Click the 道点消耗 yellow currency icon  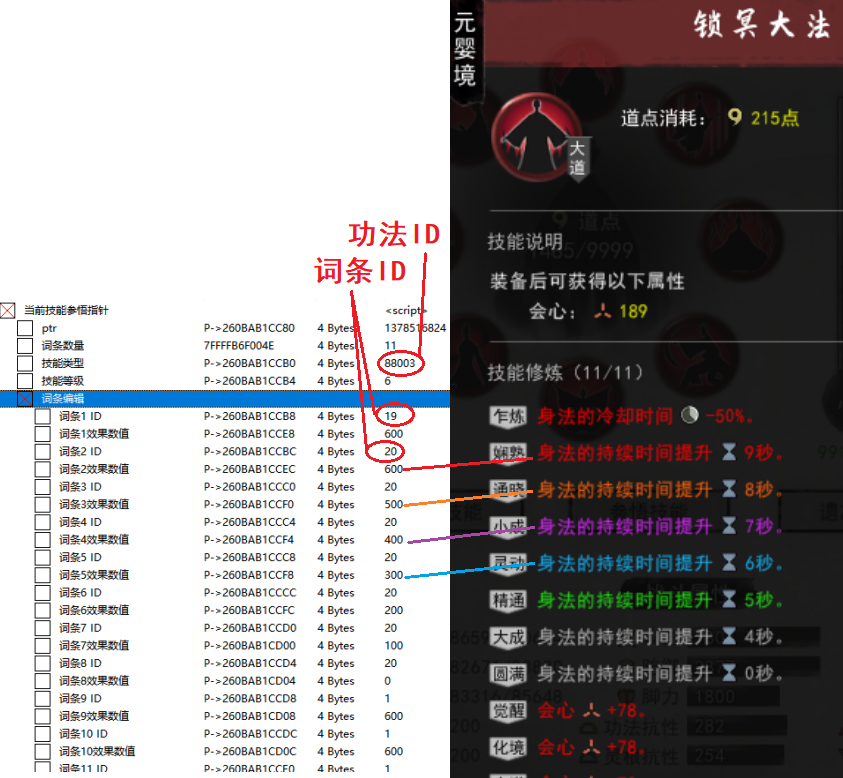pos(735,118)
